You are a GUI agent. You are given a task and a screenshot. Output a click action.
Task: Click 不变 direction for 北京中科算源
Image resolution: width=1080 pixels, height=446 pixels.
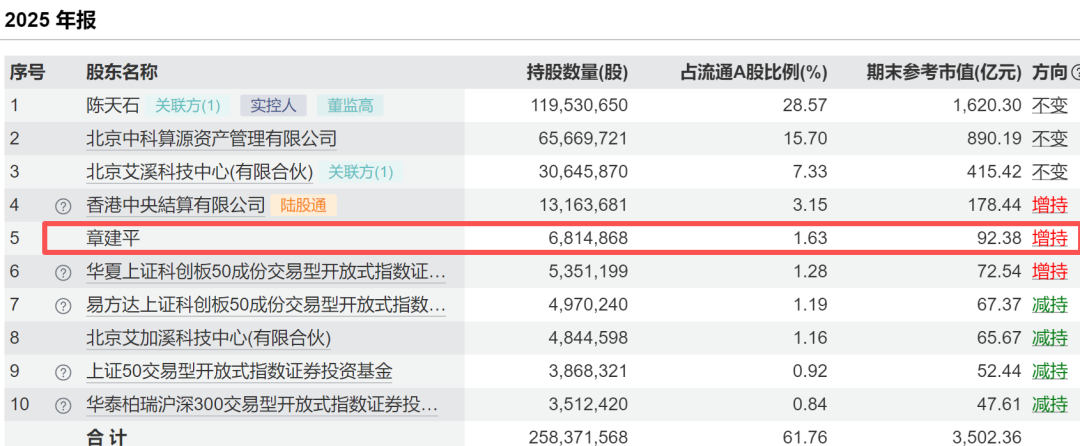(x=1050, y=139)
